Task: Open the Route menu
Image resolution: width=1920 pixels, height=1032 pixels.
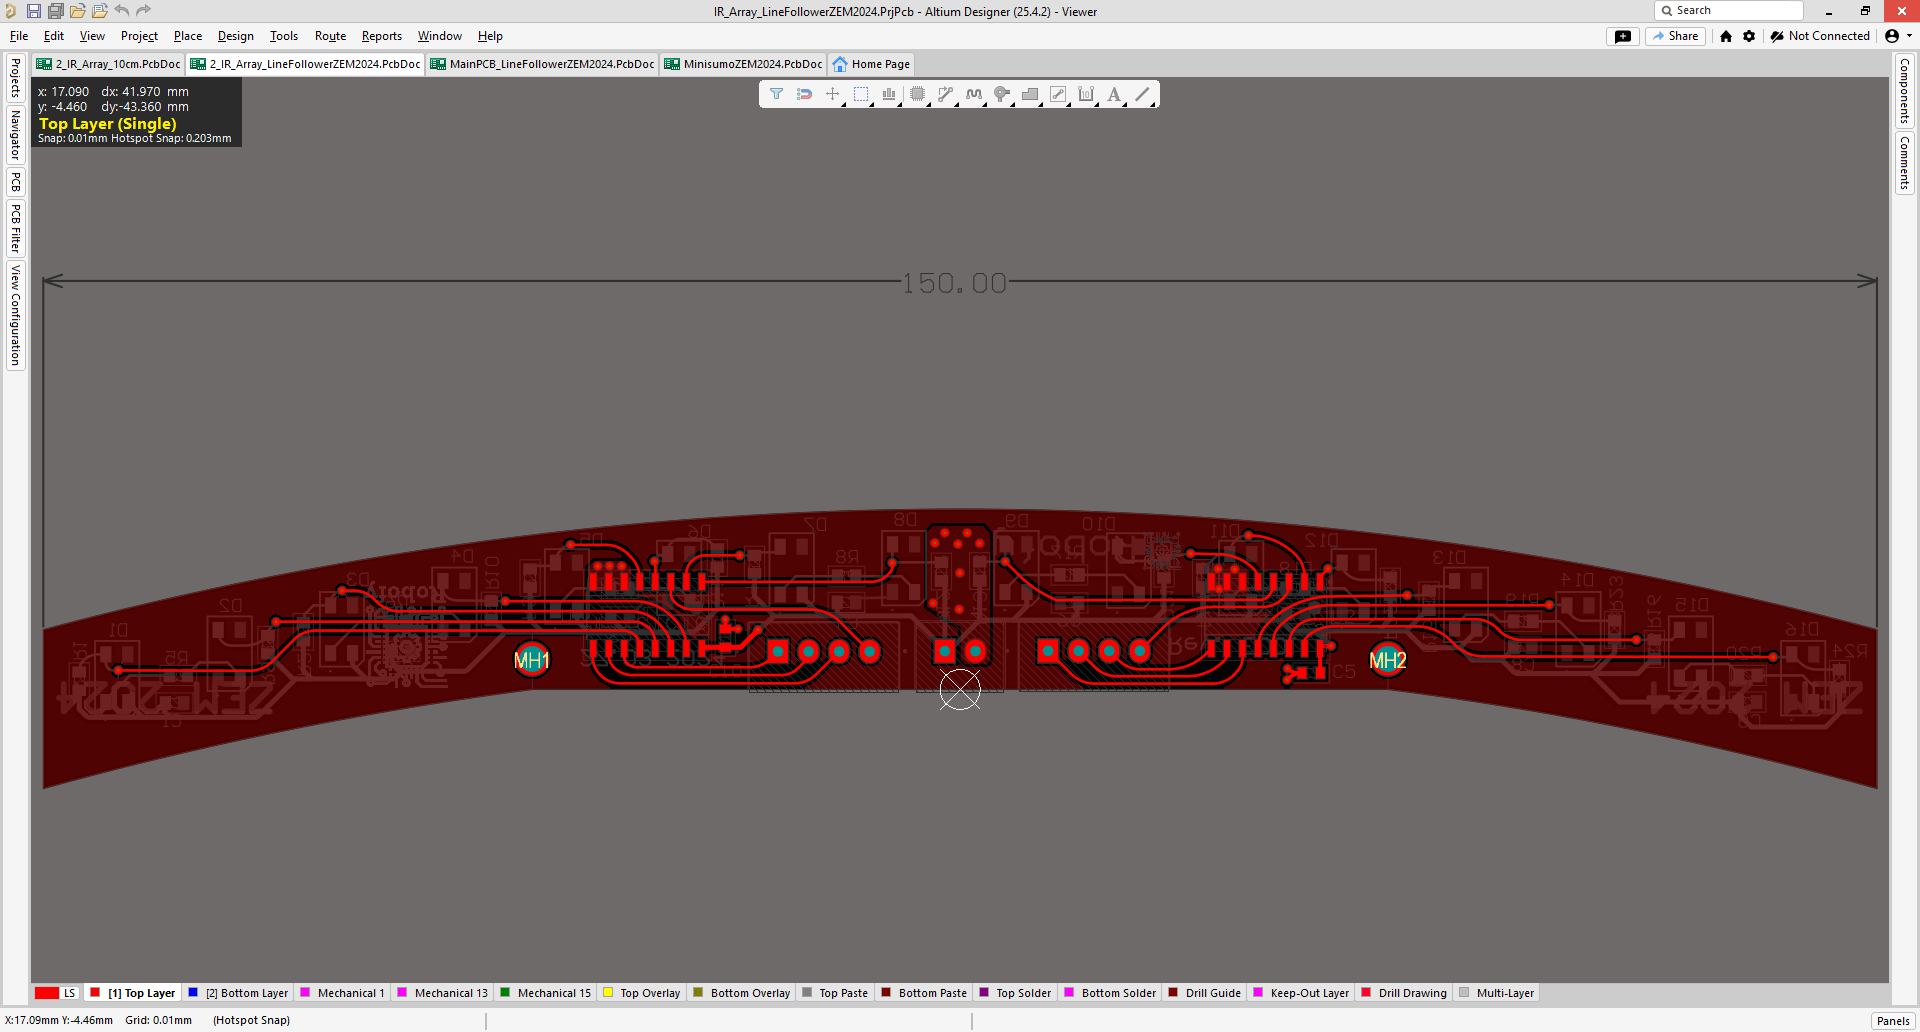Action: tap(330, 36)
